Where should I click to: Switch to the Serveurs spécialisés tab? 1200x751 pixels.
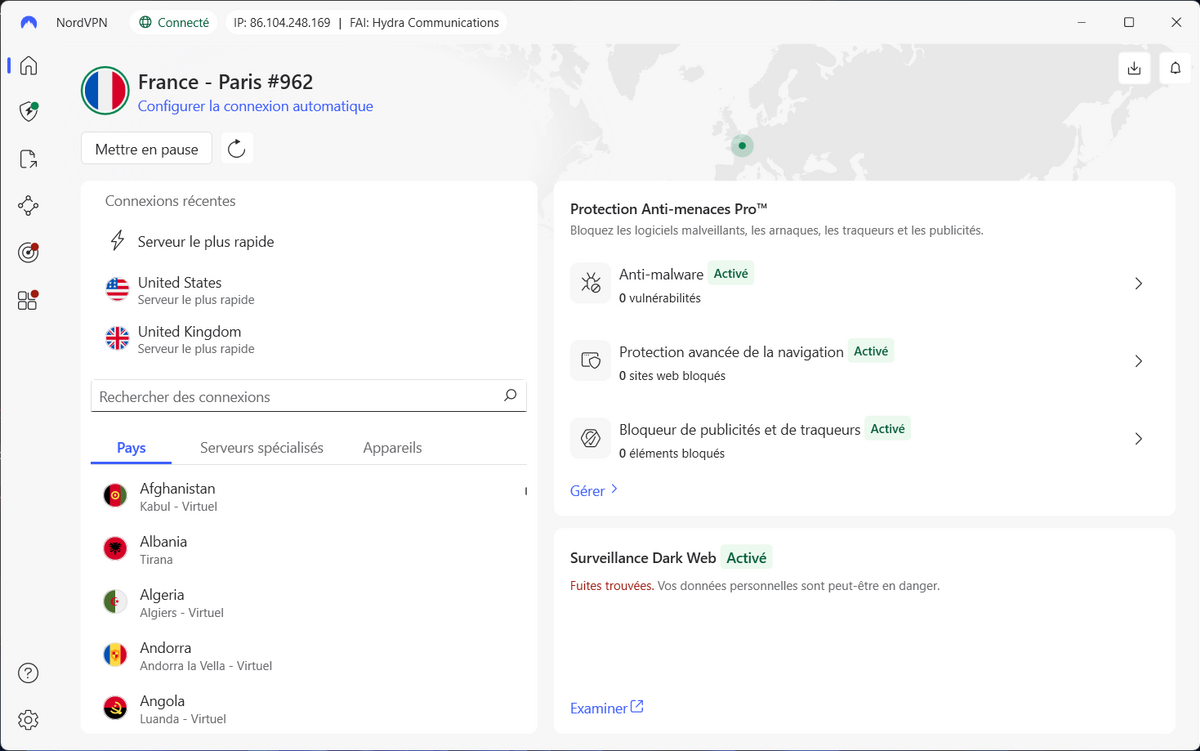coord(262,447)
